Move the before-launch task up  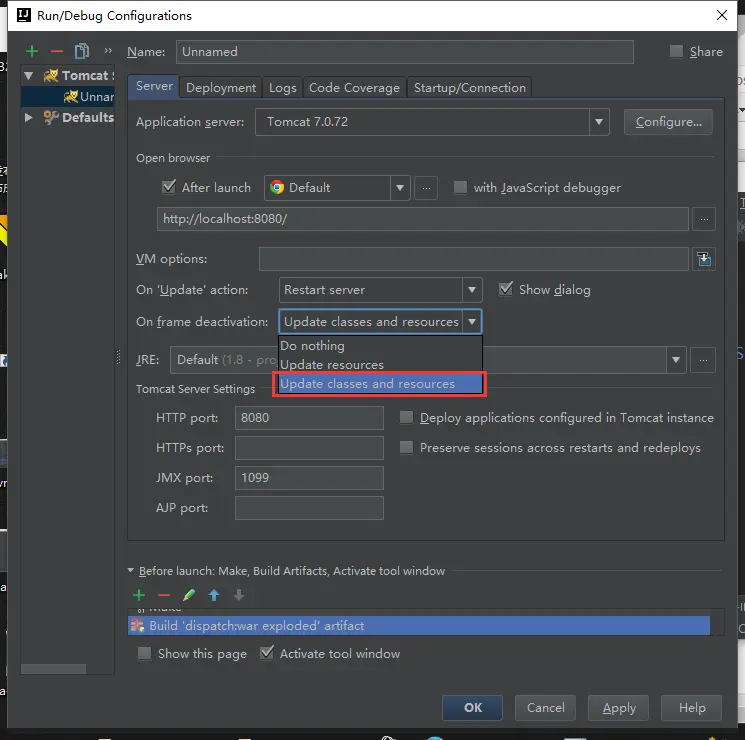(x=214, y=595)
